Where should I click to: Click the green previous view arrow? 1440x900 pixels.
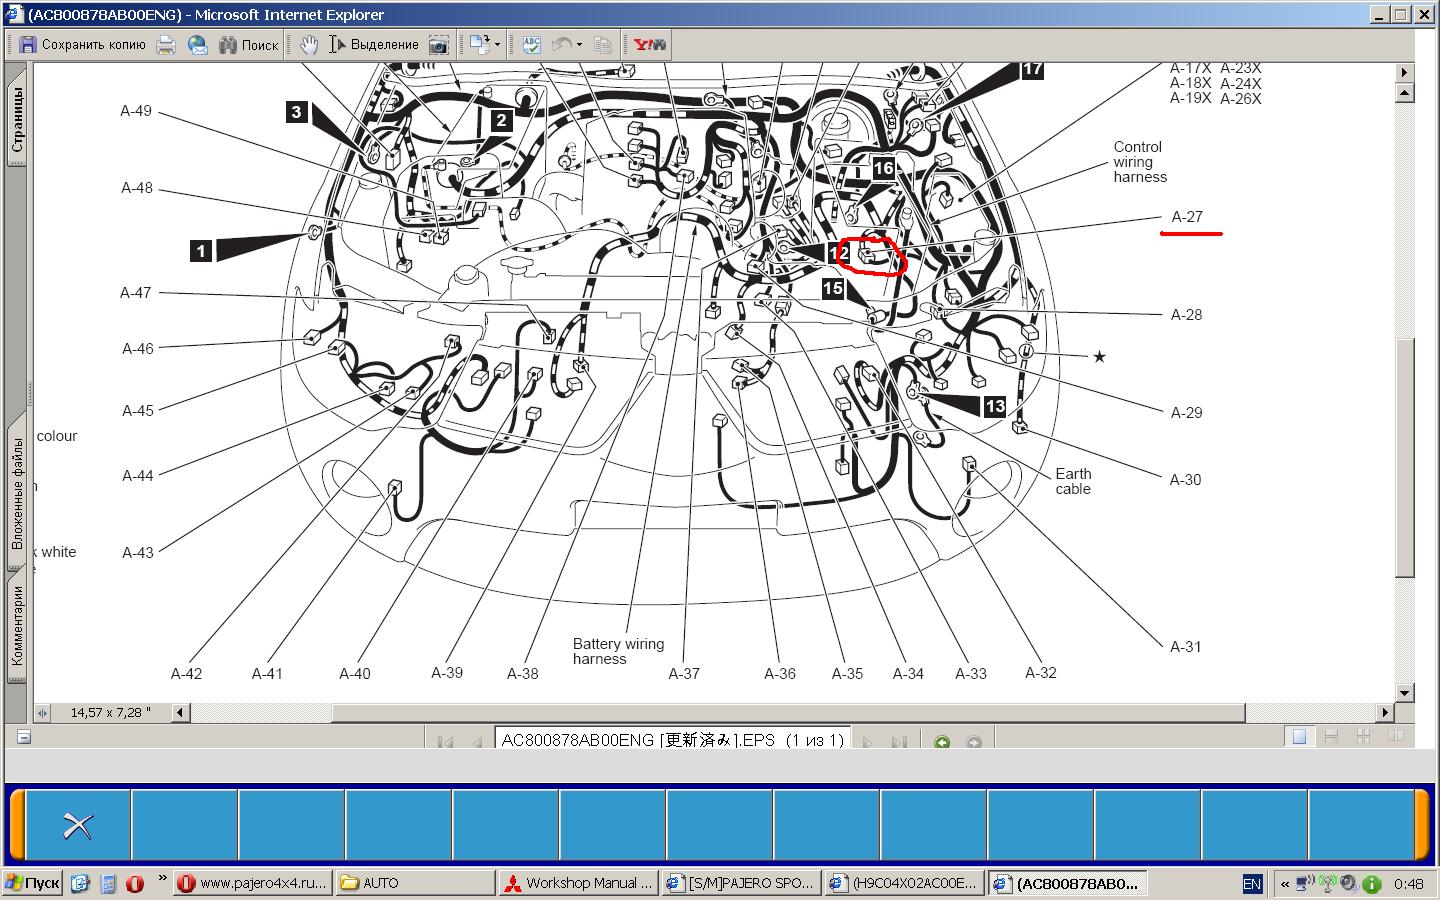tap(941, 742)
